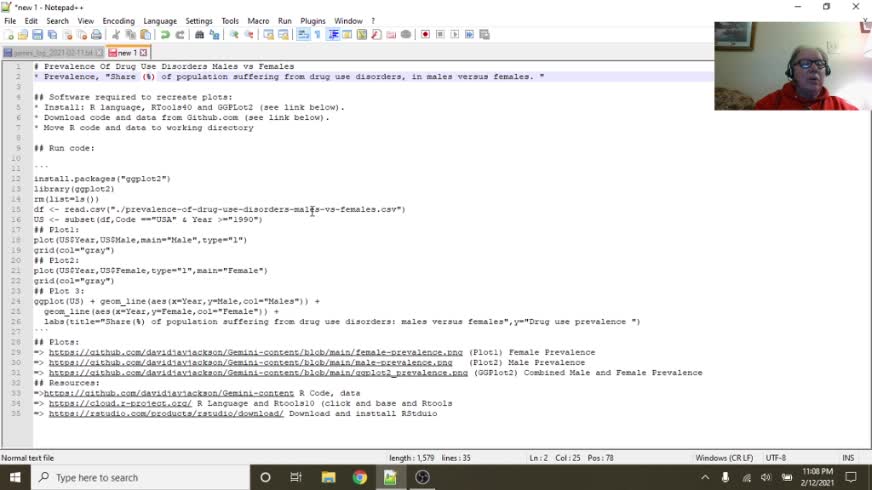Close the new 1 tab
Screen dimensions: 872x490
[x=143, y=52]
